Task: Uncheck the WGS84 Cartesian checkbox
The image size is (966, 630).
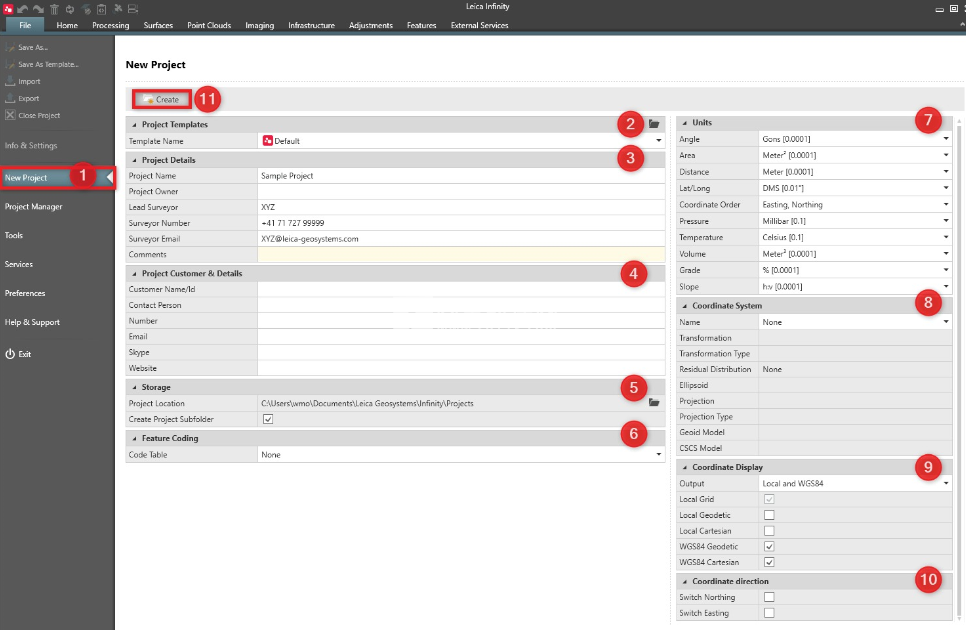Action: point(769,562)
